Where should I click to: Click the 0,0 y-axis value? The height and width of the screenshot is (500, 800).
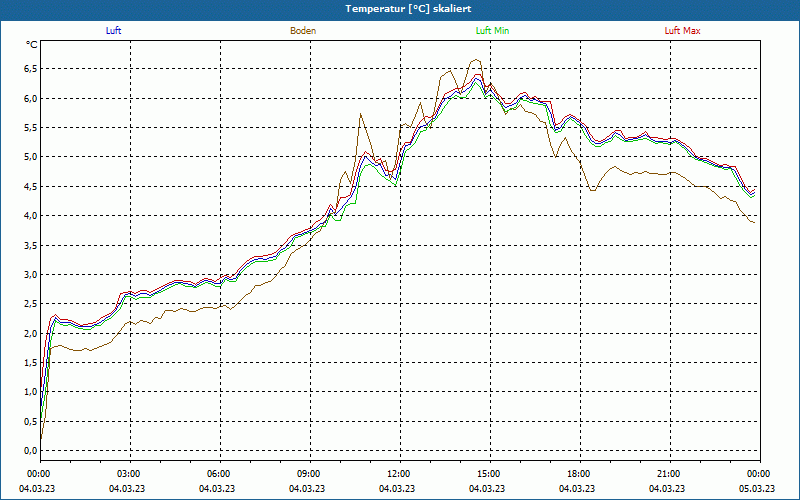(30, 451)
